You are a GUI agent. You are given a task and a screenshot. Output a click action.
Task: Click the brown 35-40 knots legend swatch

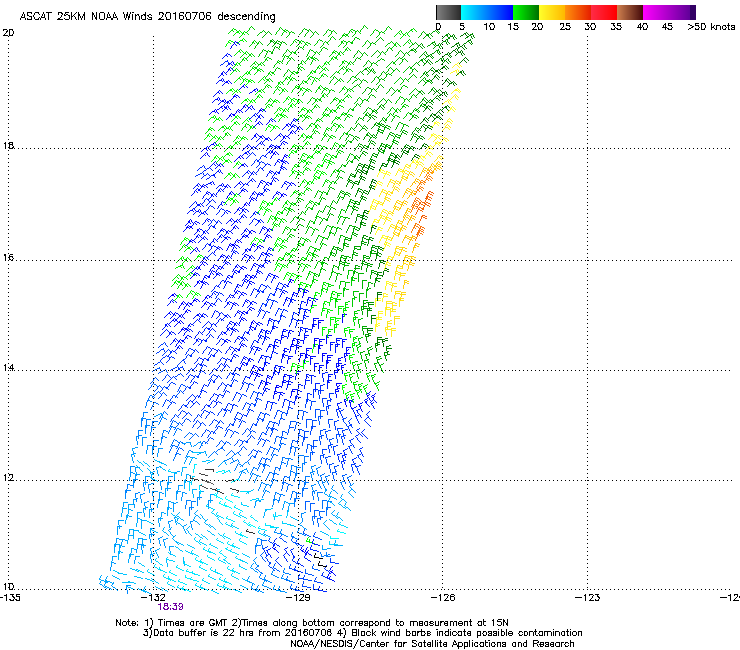click(630, 12)
